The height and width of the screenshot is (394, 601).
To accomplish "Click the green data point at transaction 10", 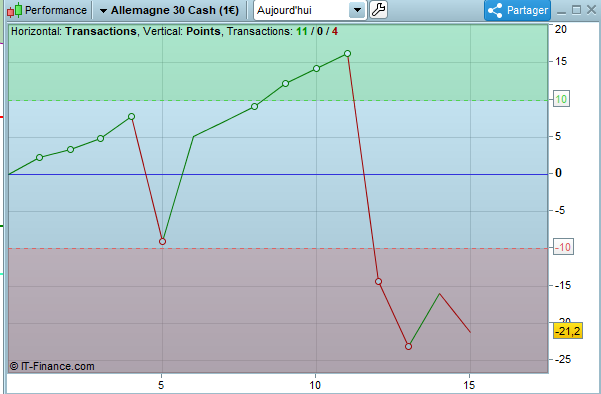I will 317,69.
